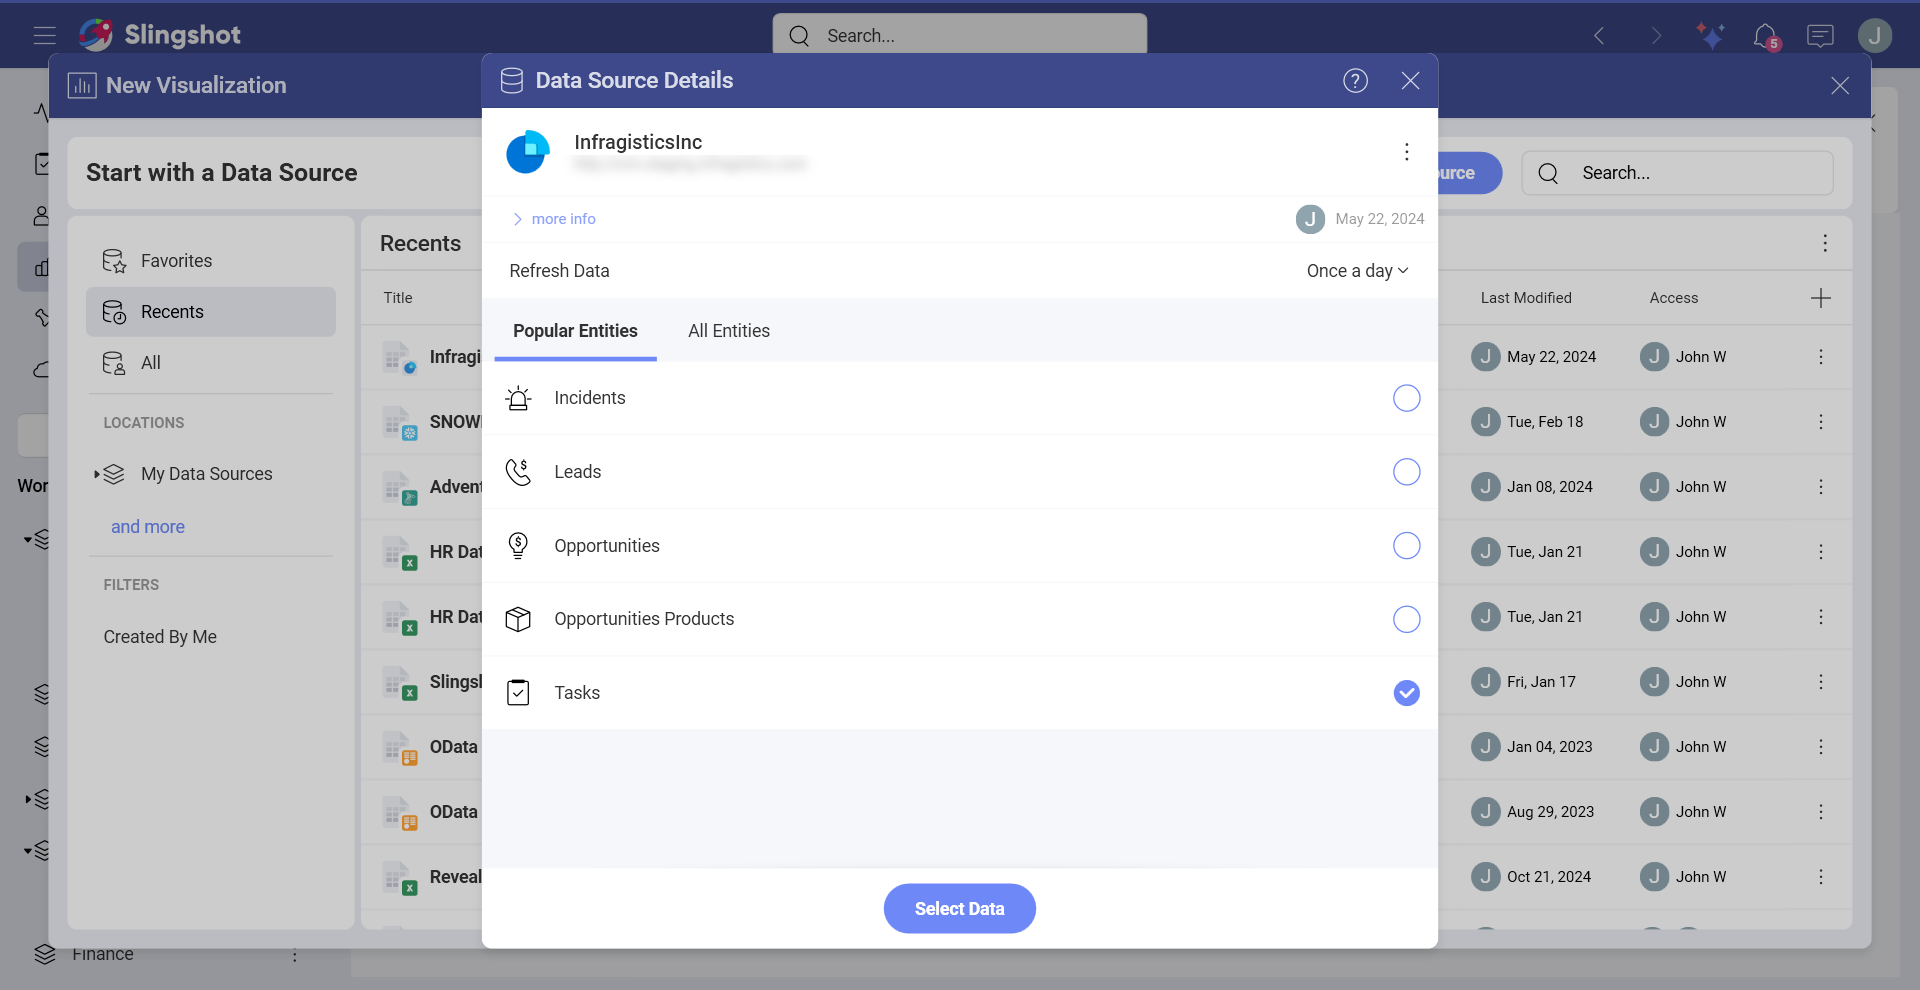Click the May 22, 2024 dialog date
The height and width of the screenshot is (990, 1920).
pyautogui.click(x=1380, y=219)
